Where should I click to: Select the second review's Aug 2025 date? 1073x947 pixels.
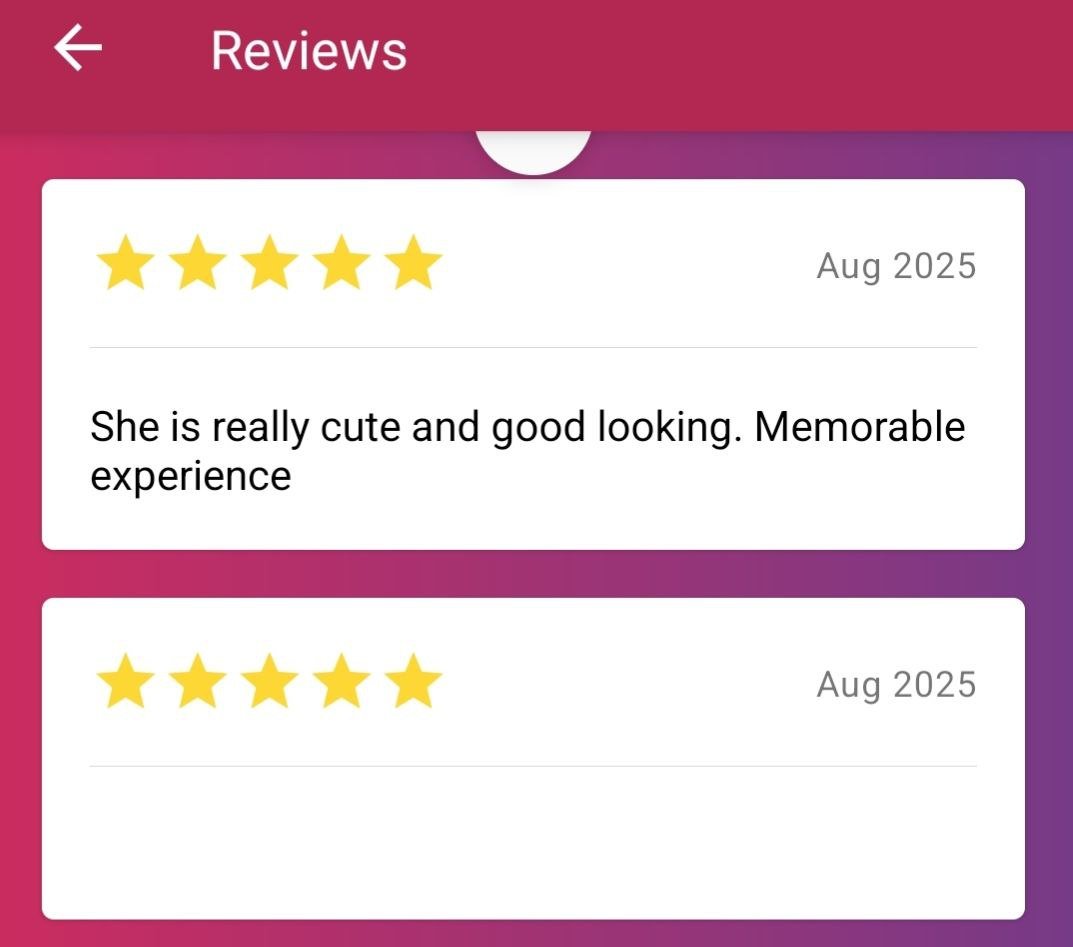[896, 685]
